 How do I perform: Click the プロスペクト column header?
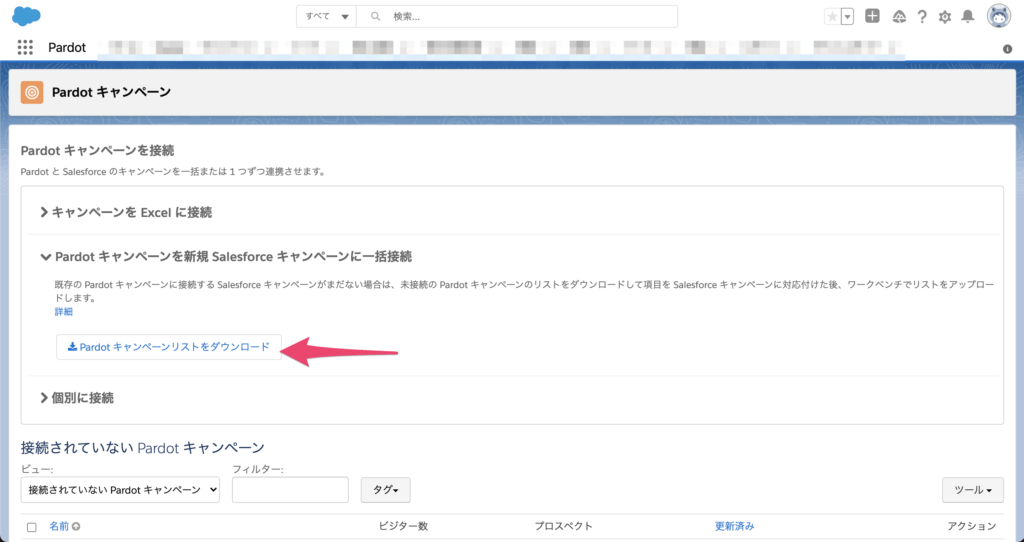[x=564, y=526]
